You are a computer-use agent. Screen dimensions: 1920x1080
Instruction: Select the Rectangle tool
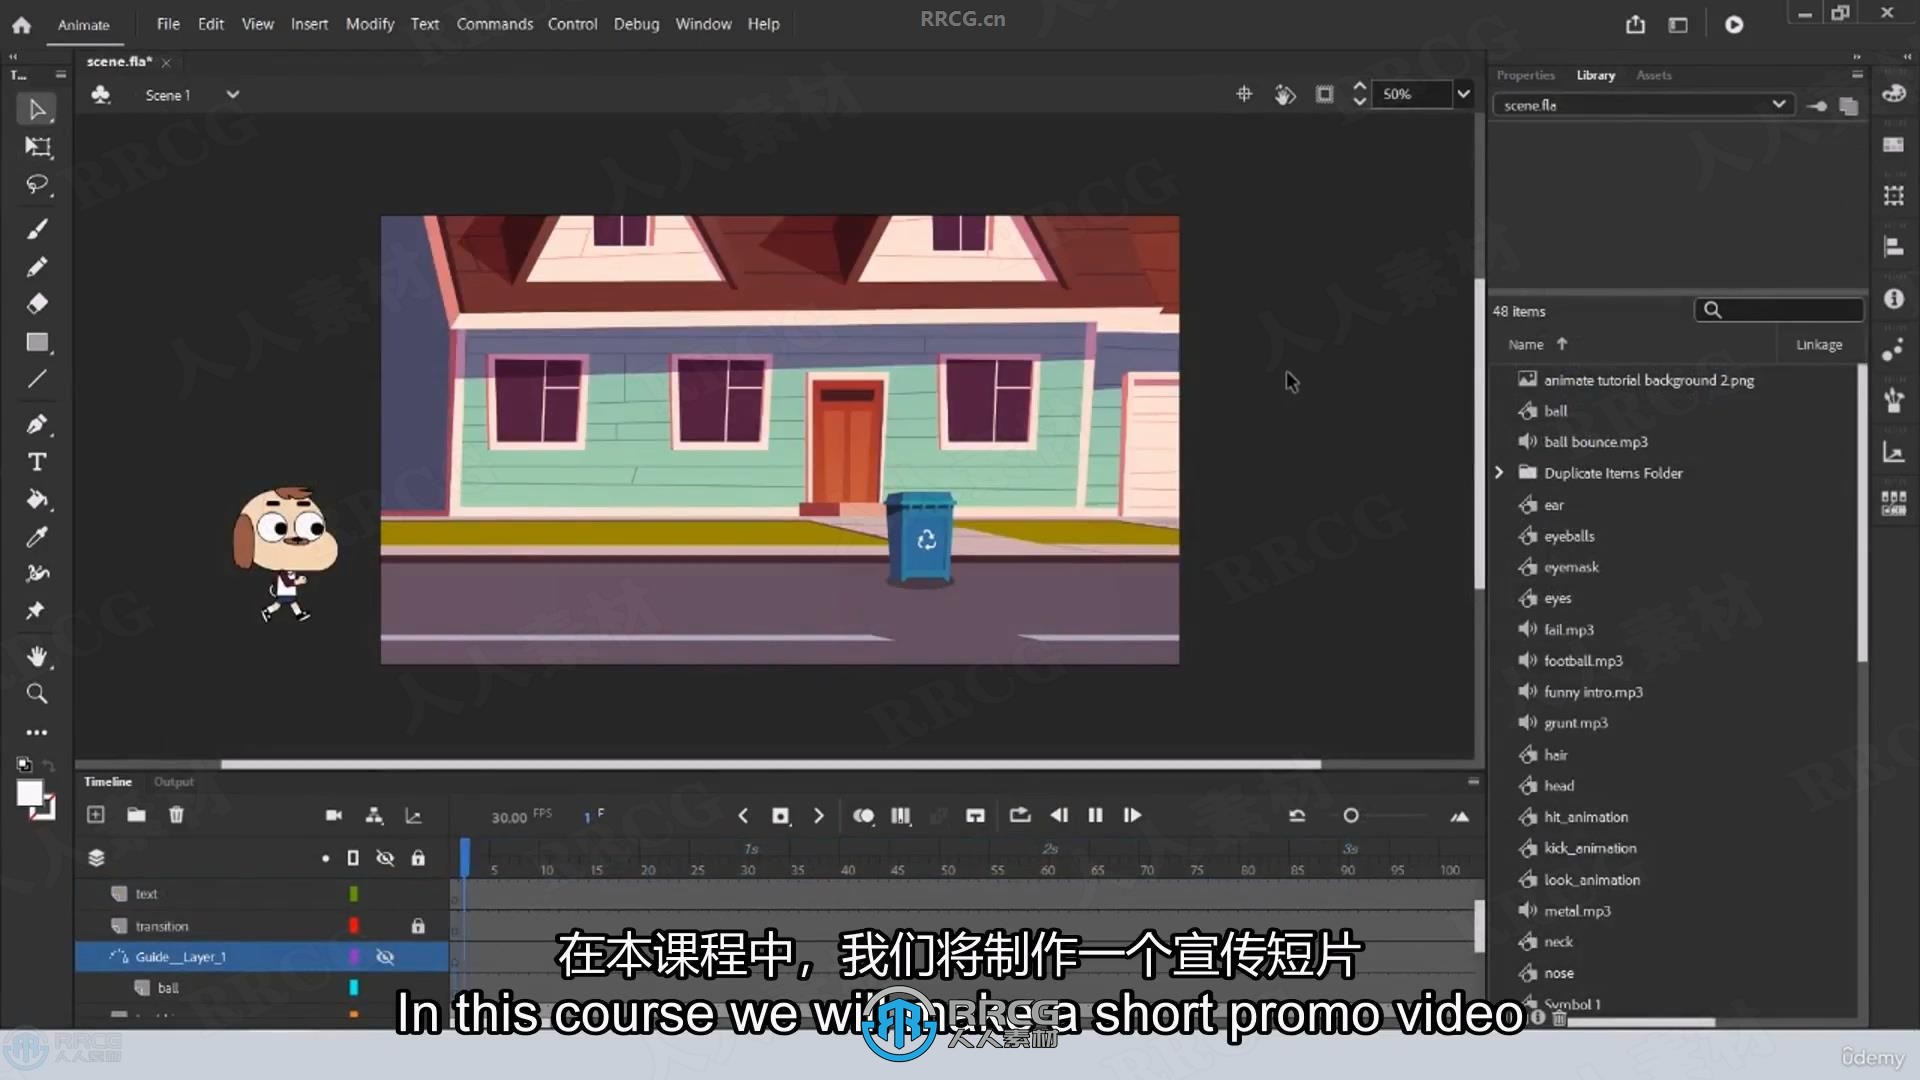37,343
